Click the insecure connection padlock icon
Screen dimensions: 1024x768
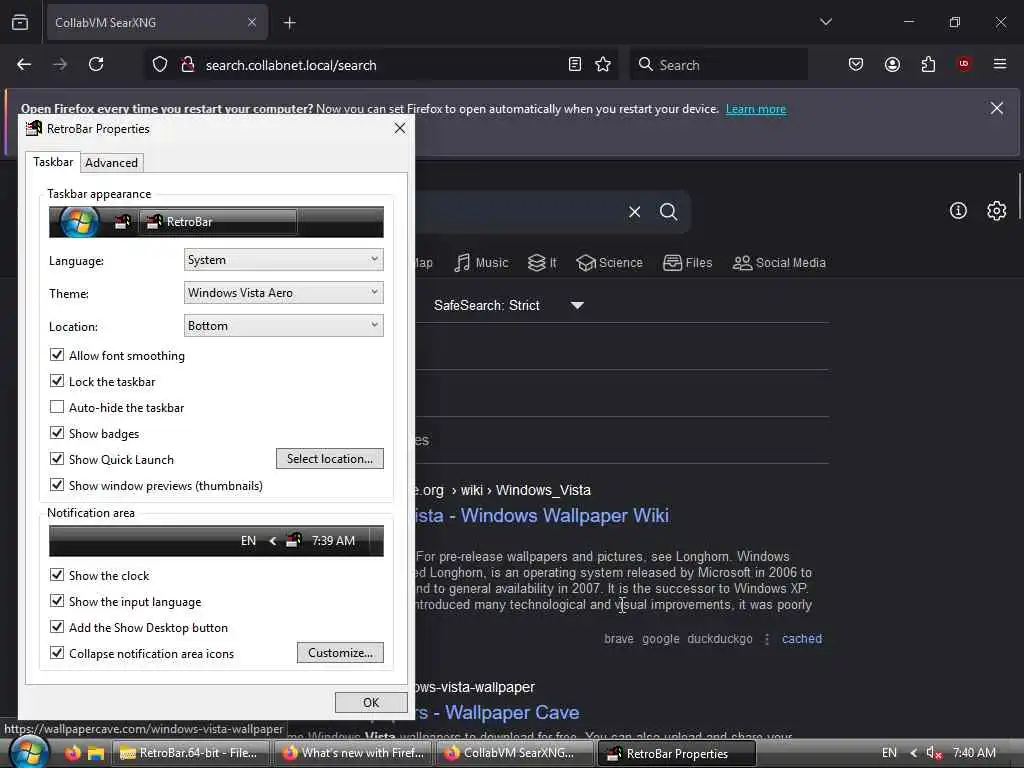(188, 65)
